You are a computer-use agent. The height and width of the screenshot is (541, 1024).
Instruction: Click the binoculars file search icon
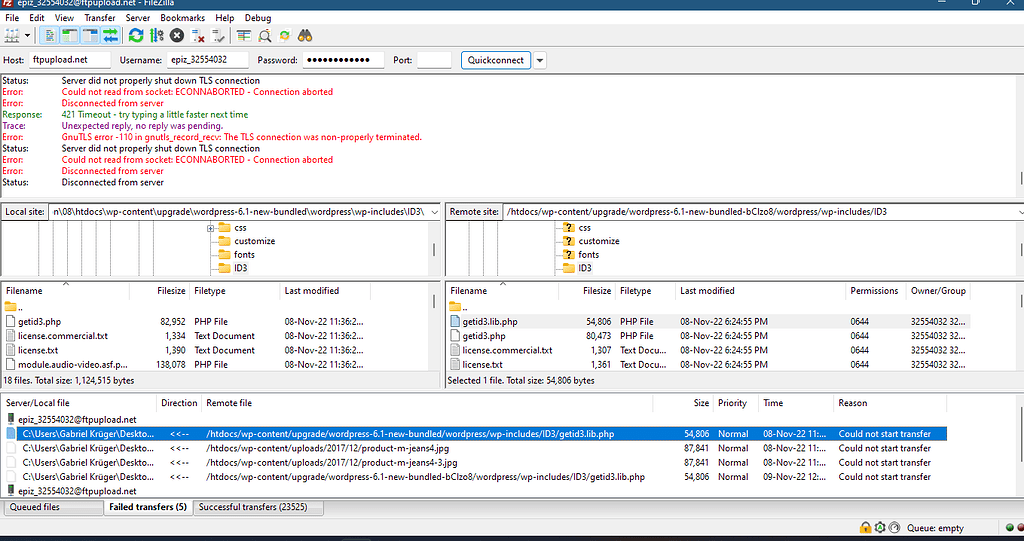click(306, 36)
